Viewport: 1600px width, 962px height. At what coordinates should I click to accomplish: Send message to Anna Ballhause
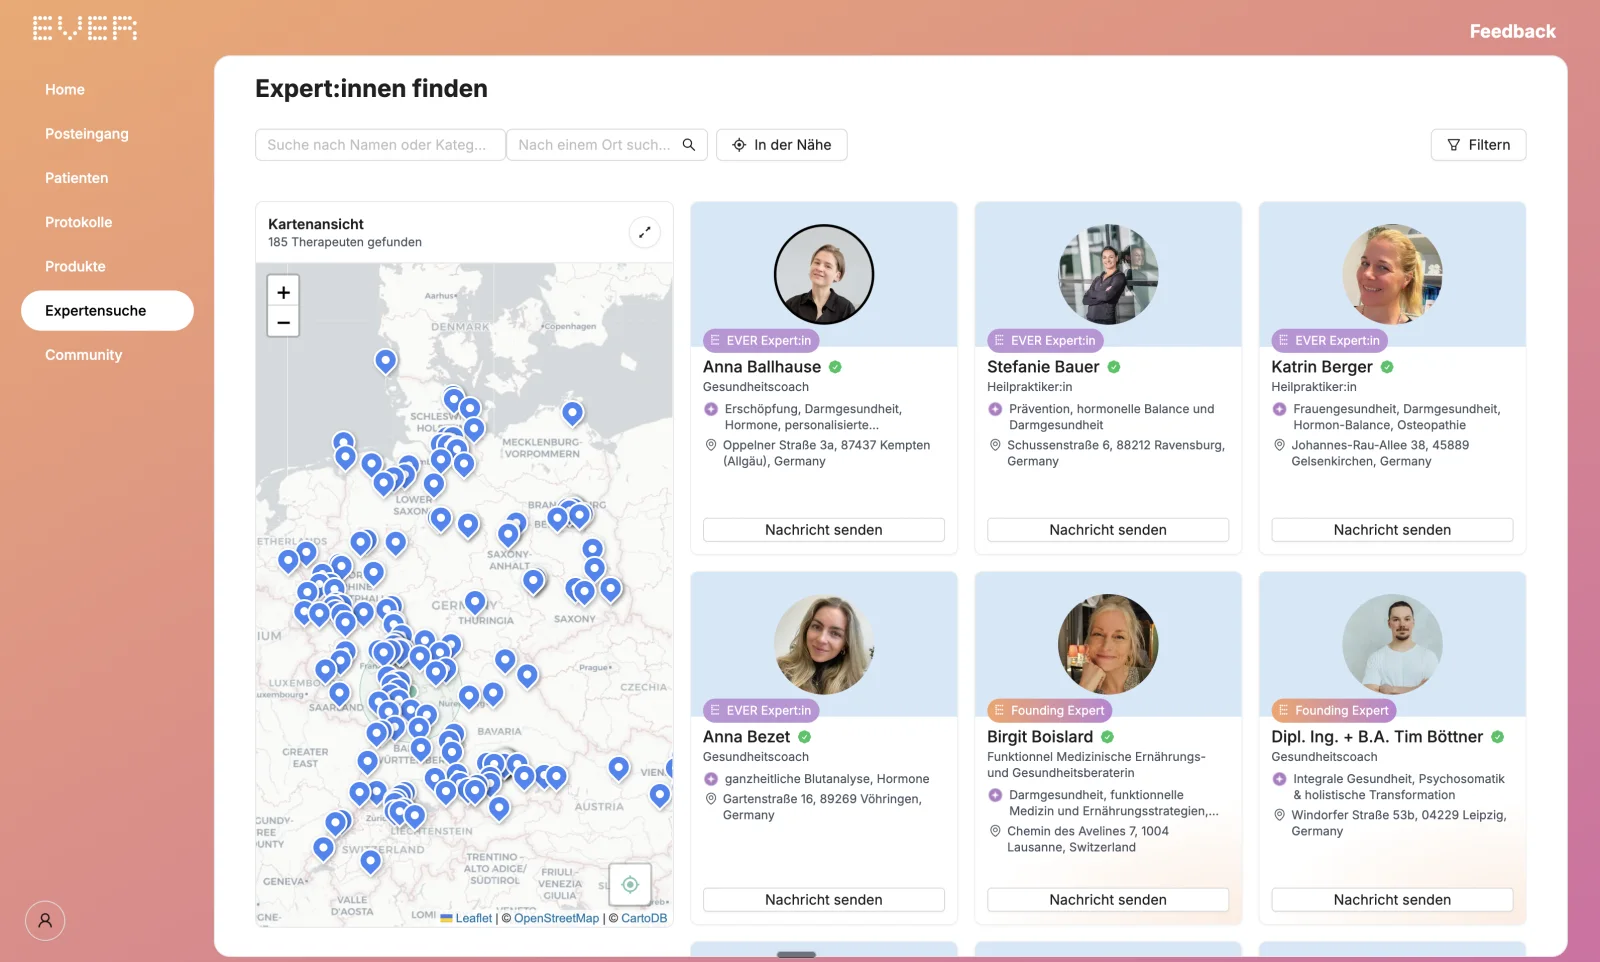coord(824,530)
